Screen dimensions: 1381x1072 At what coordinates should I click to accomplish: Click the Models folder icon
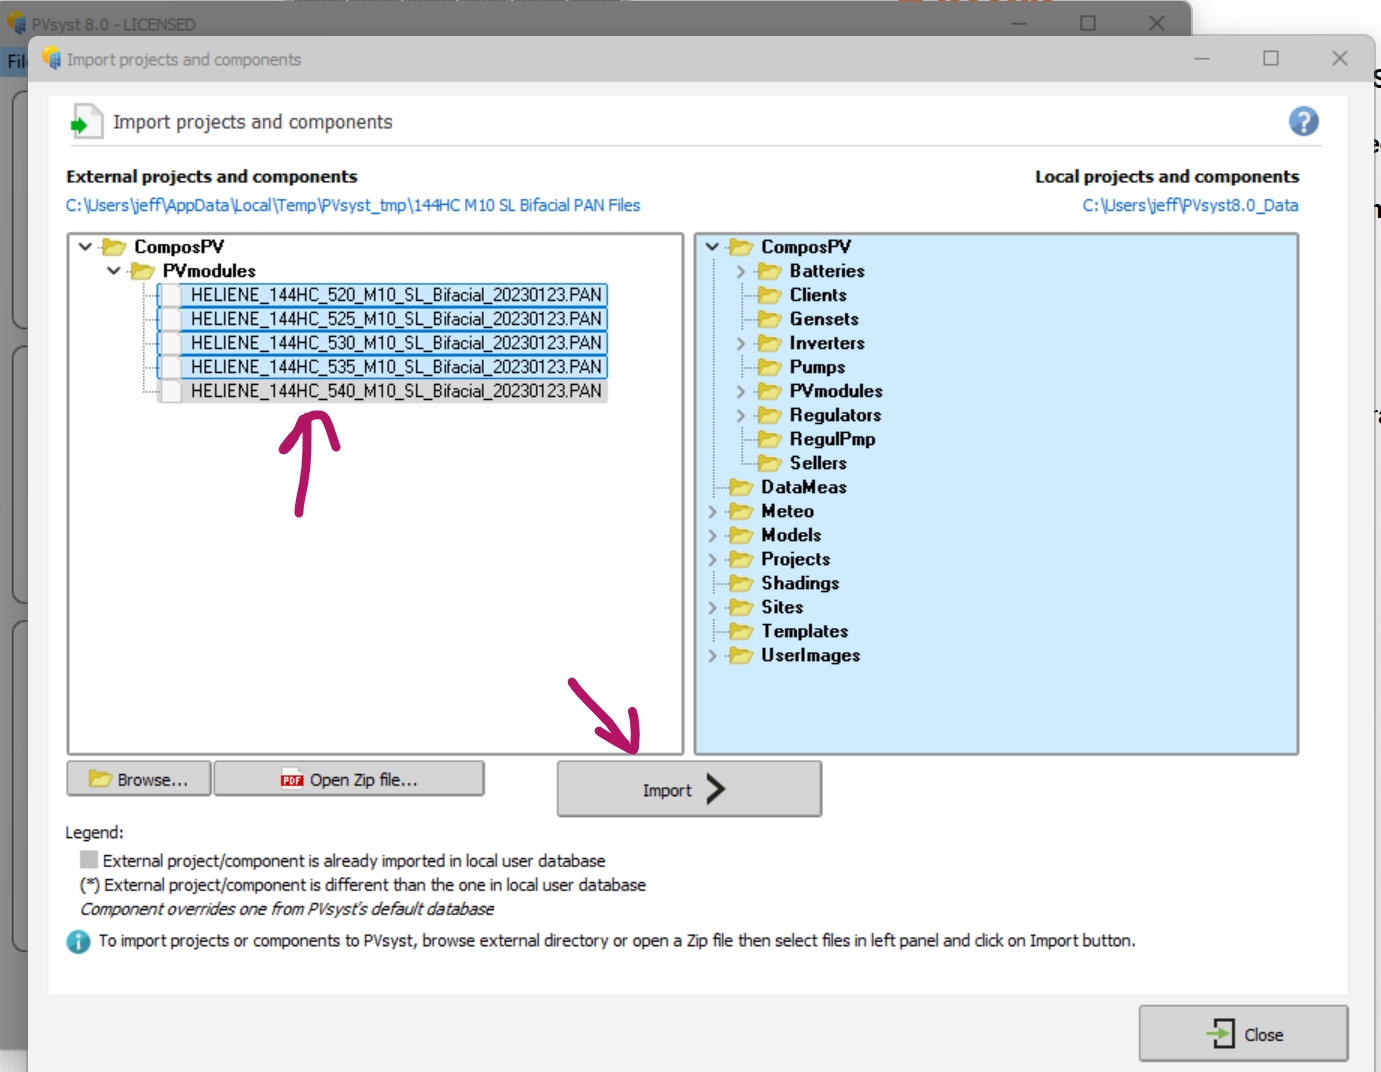click(741, 535)
